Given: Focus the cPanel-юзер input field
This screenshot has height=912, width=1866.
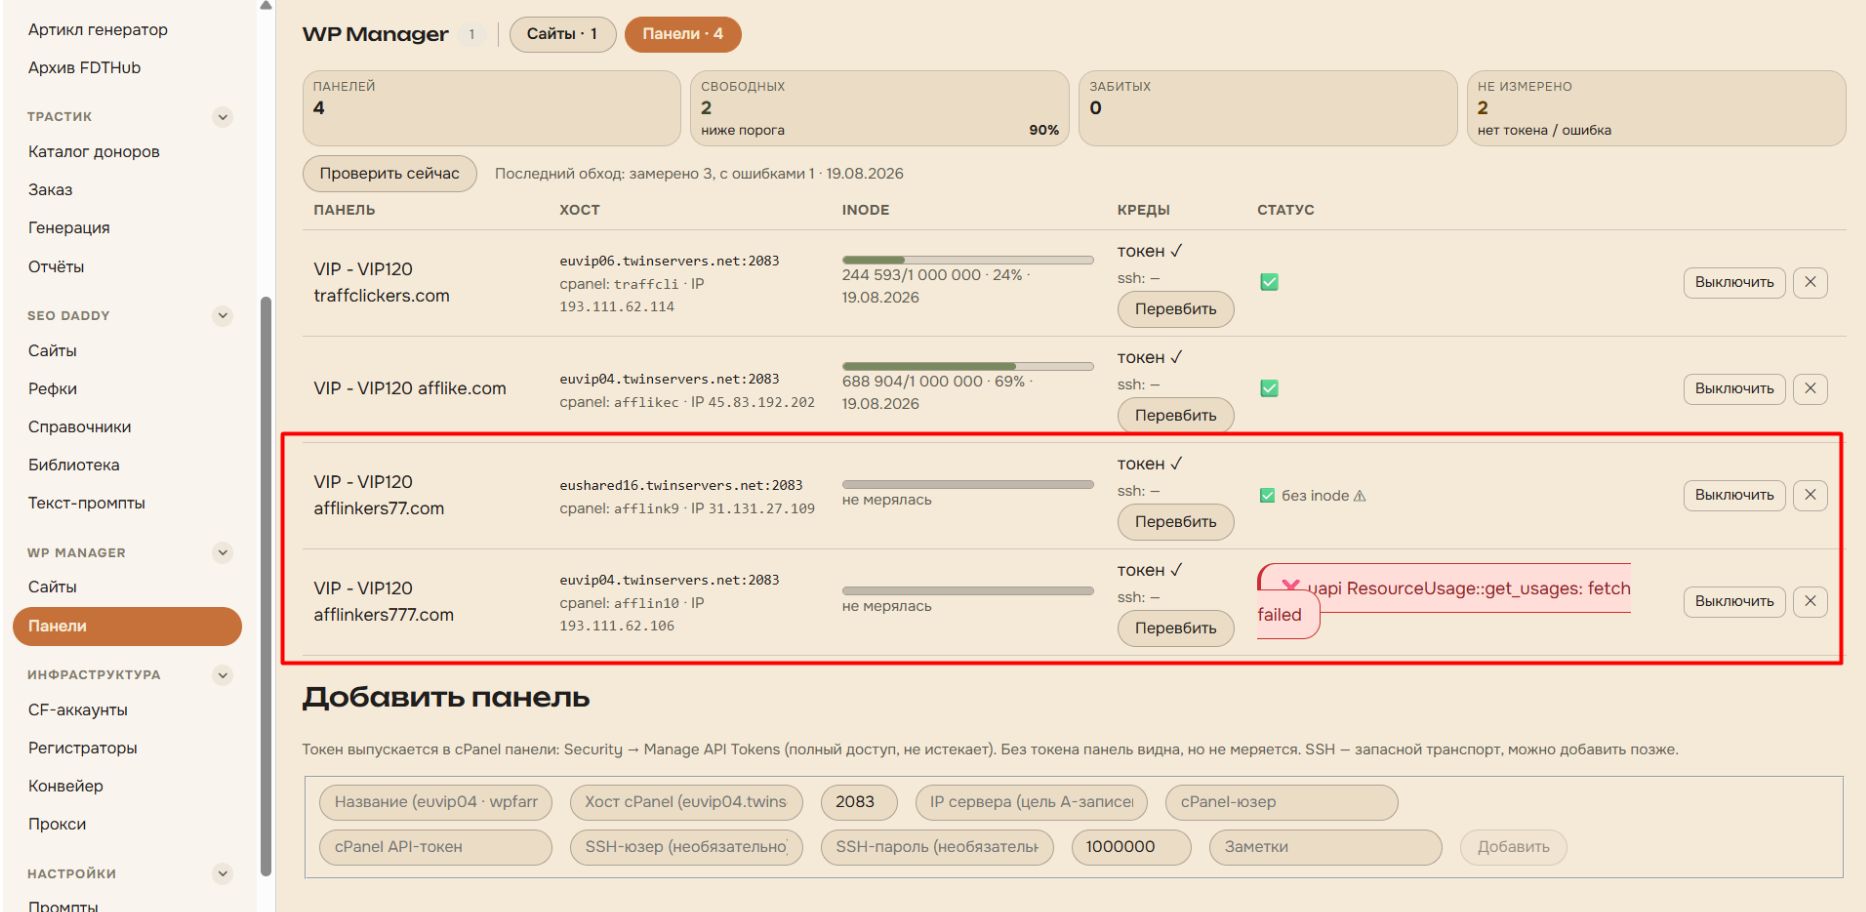Looking at the screenshot, I should tap(1281, 802).
